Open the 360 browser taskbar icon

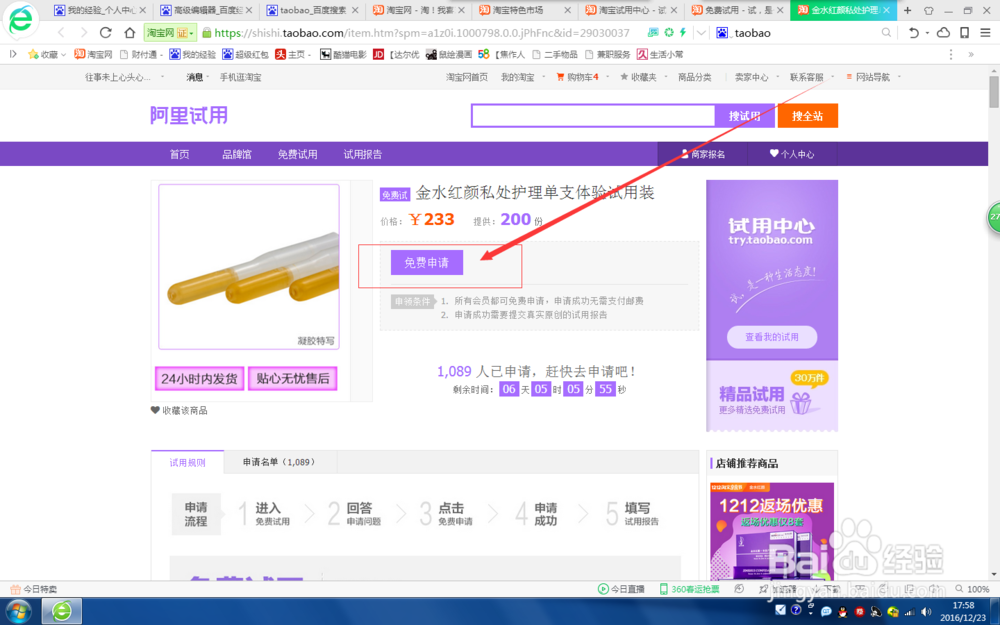click(62, 612)
